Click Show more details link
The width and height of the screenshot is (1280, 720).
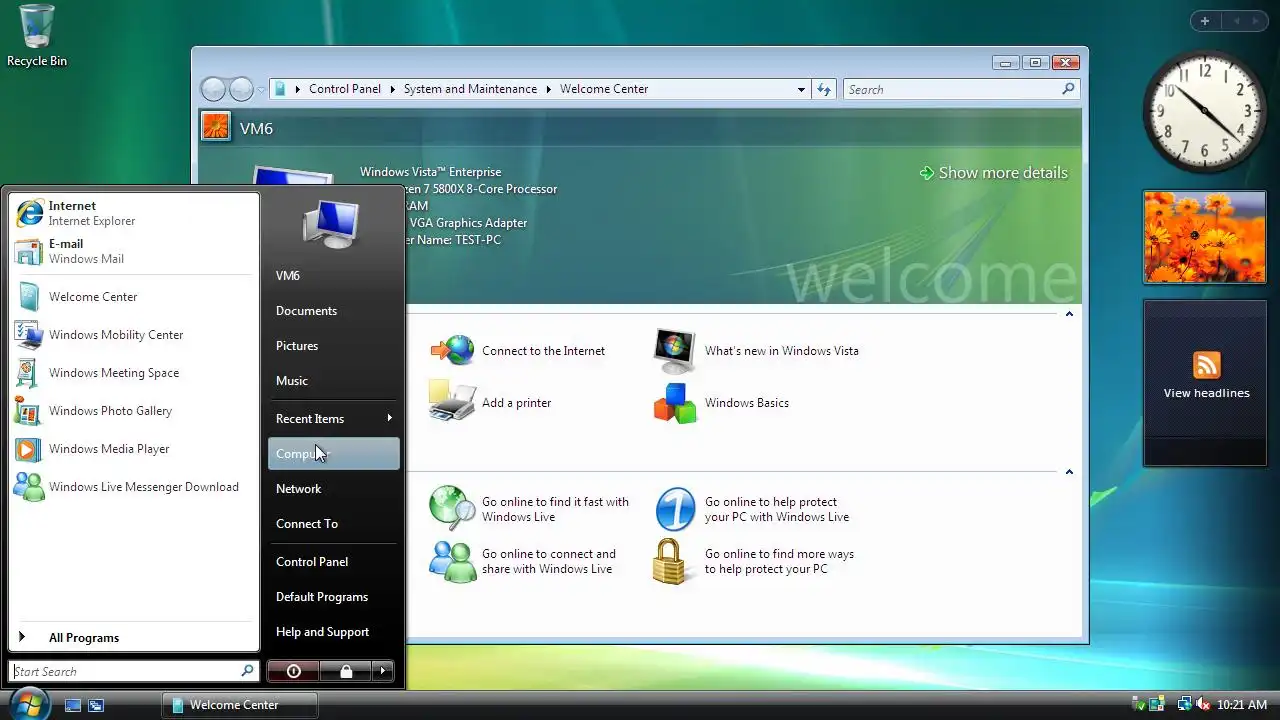[993, 172]
